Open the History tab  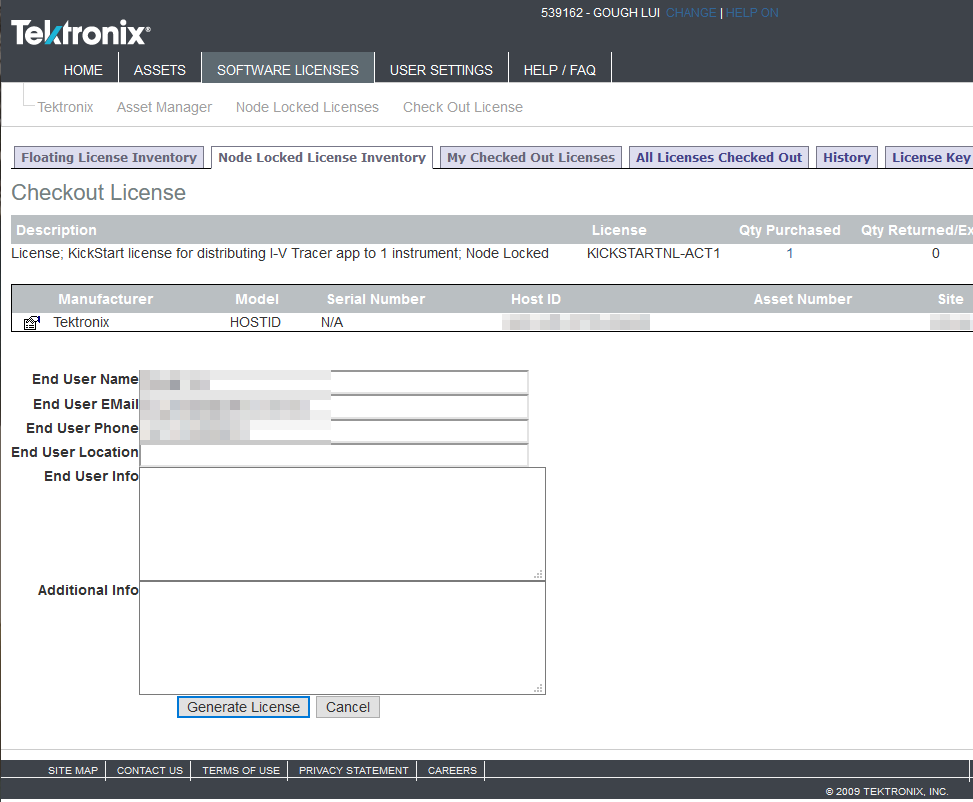847,157
